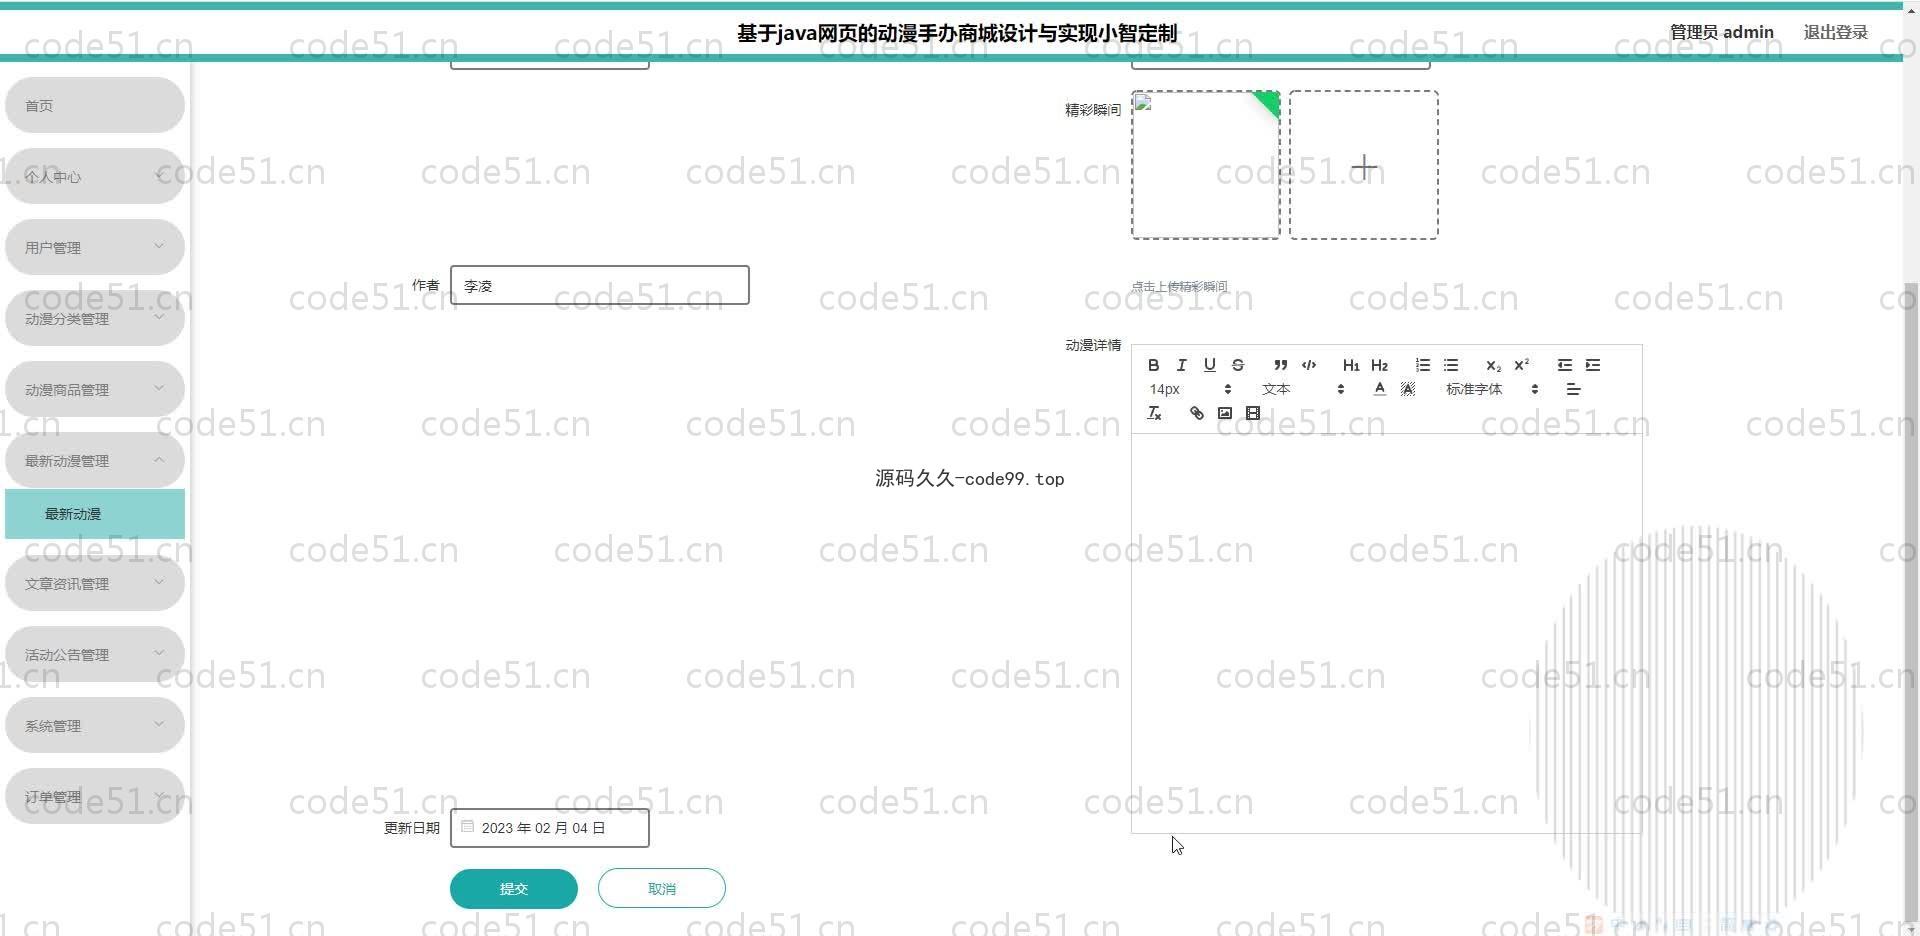Select the uploaded 精彩瞬间 image thumbnail

pos(1206,165)
